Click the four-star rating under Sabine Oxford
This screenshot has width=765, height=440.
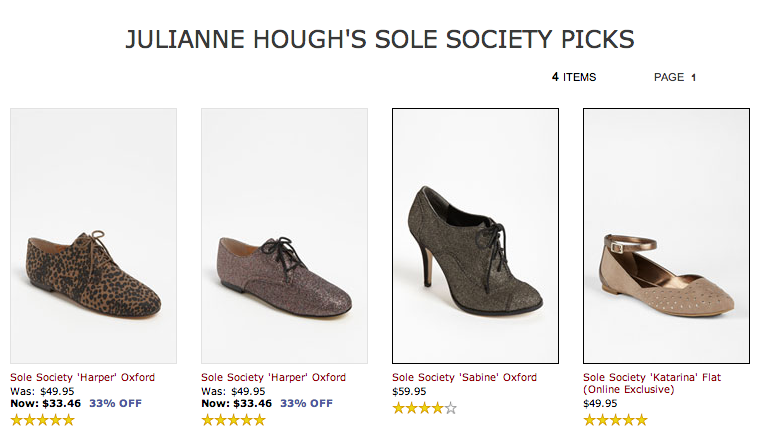pos(424,408)
